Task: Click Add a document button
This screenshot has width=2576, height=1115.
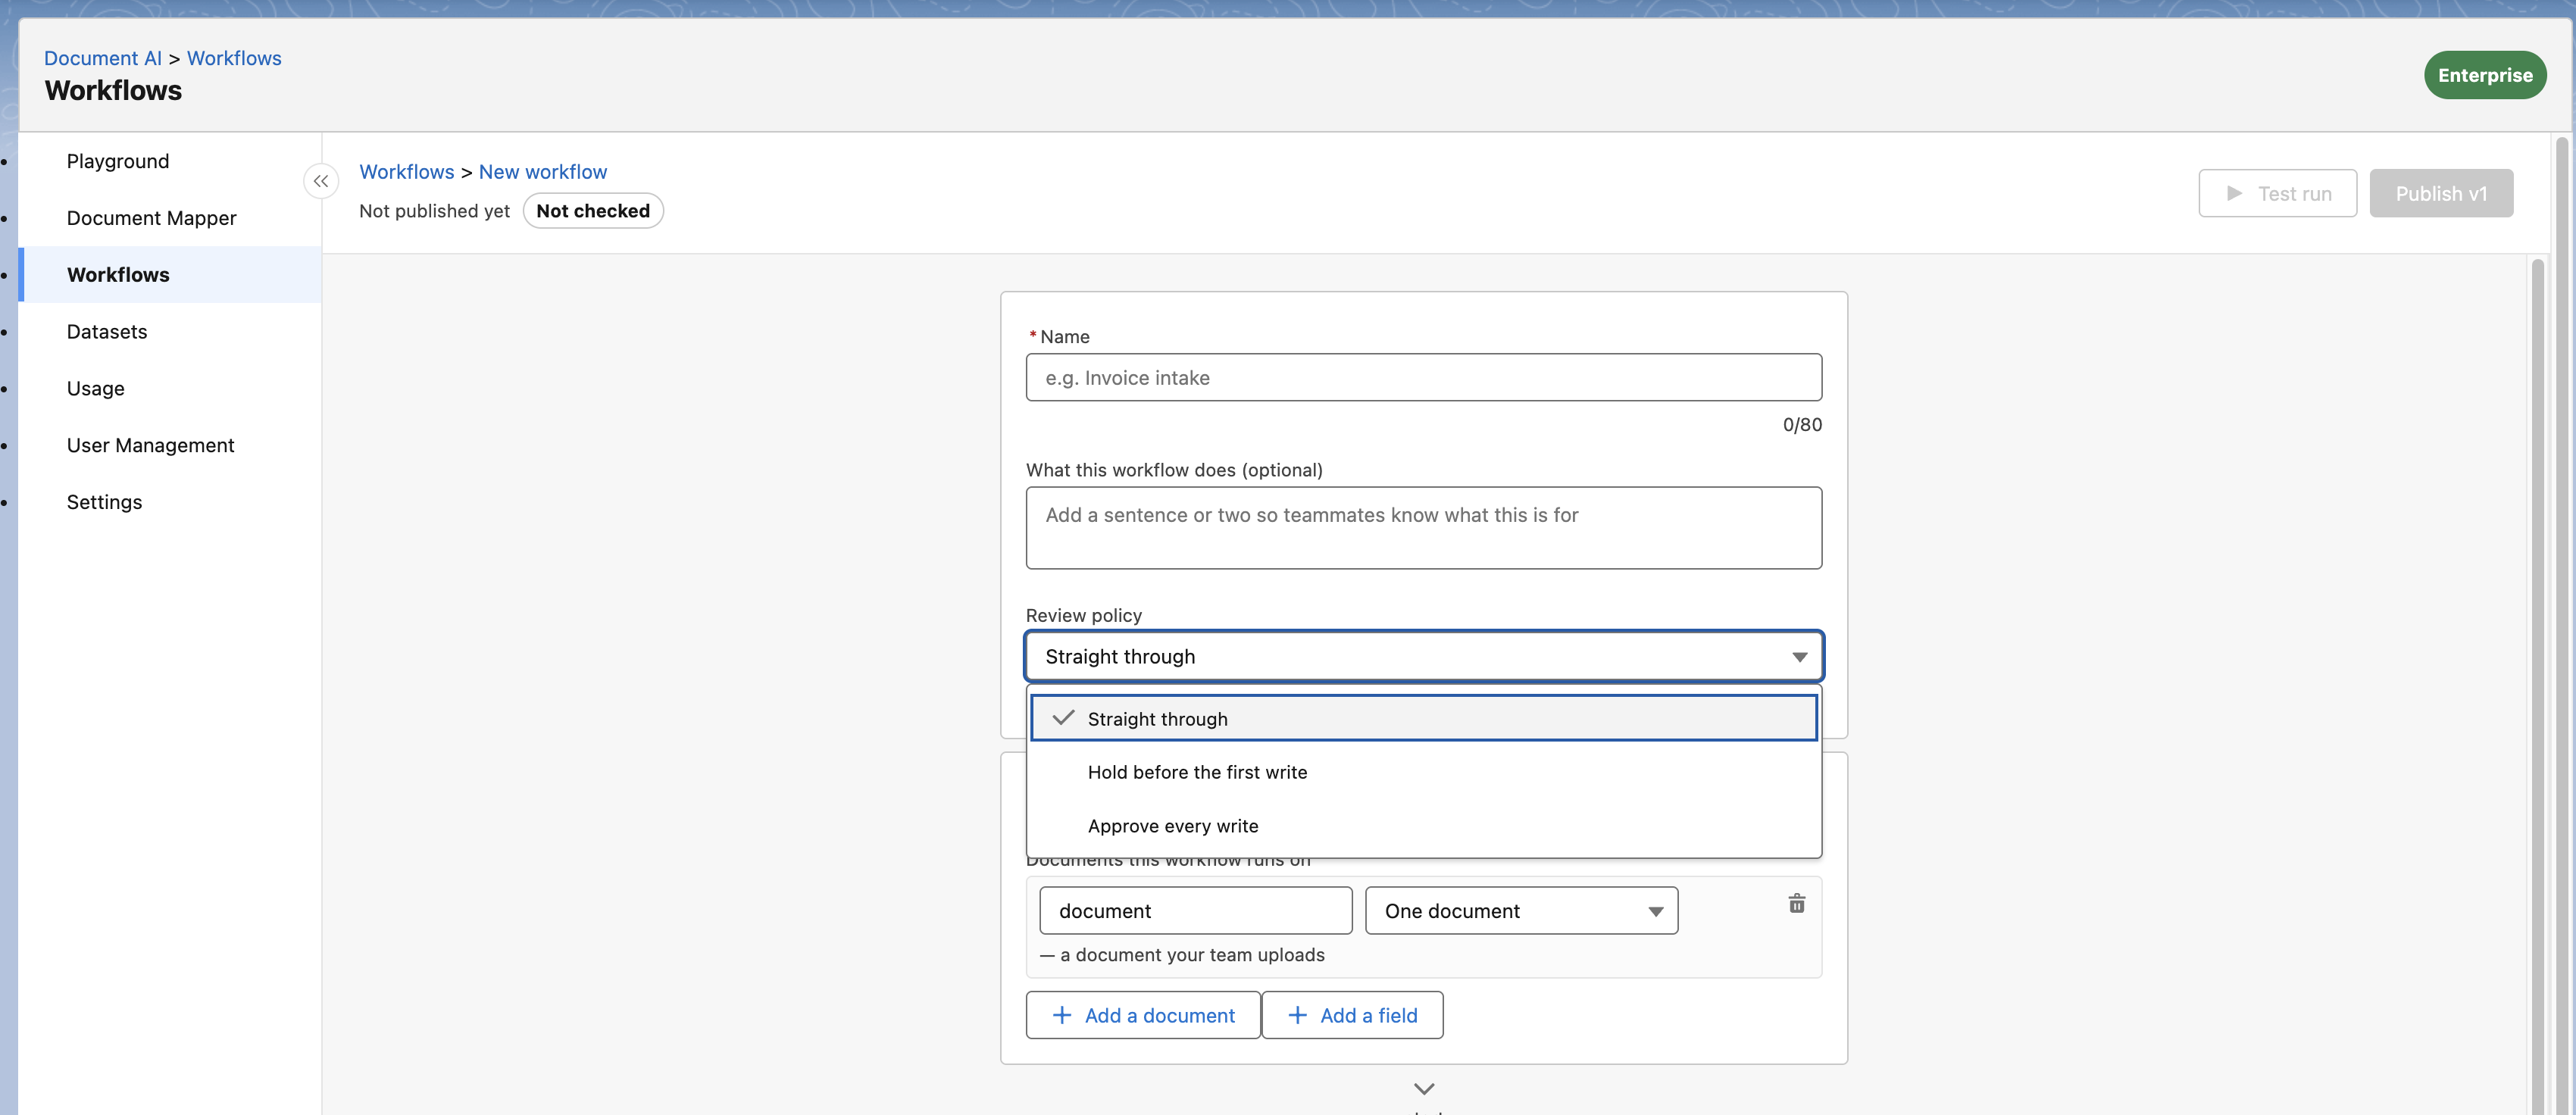Action: point(1143,1015)
